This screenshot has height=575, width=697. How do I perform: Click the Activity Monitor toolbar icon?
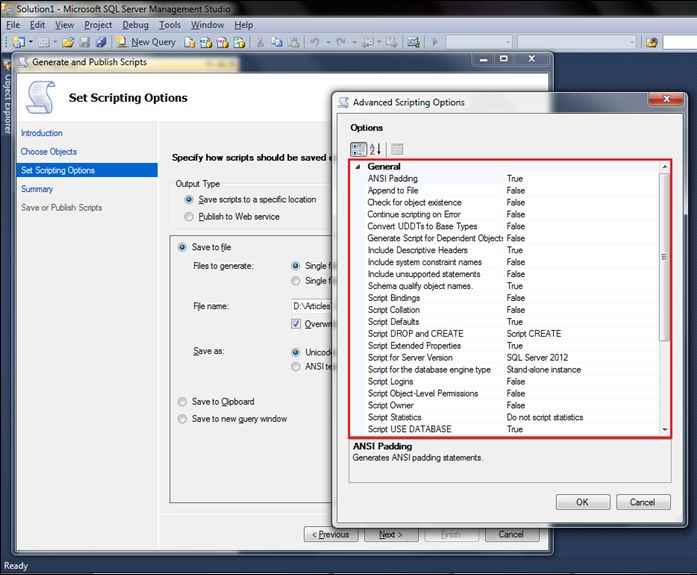coord(414,43)
